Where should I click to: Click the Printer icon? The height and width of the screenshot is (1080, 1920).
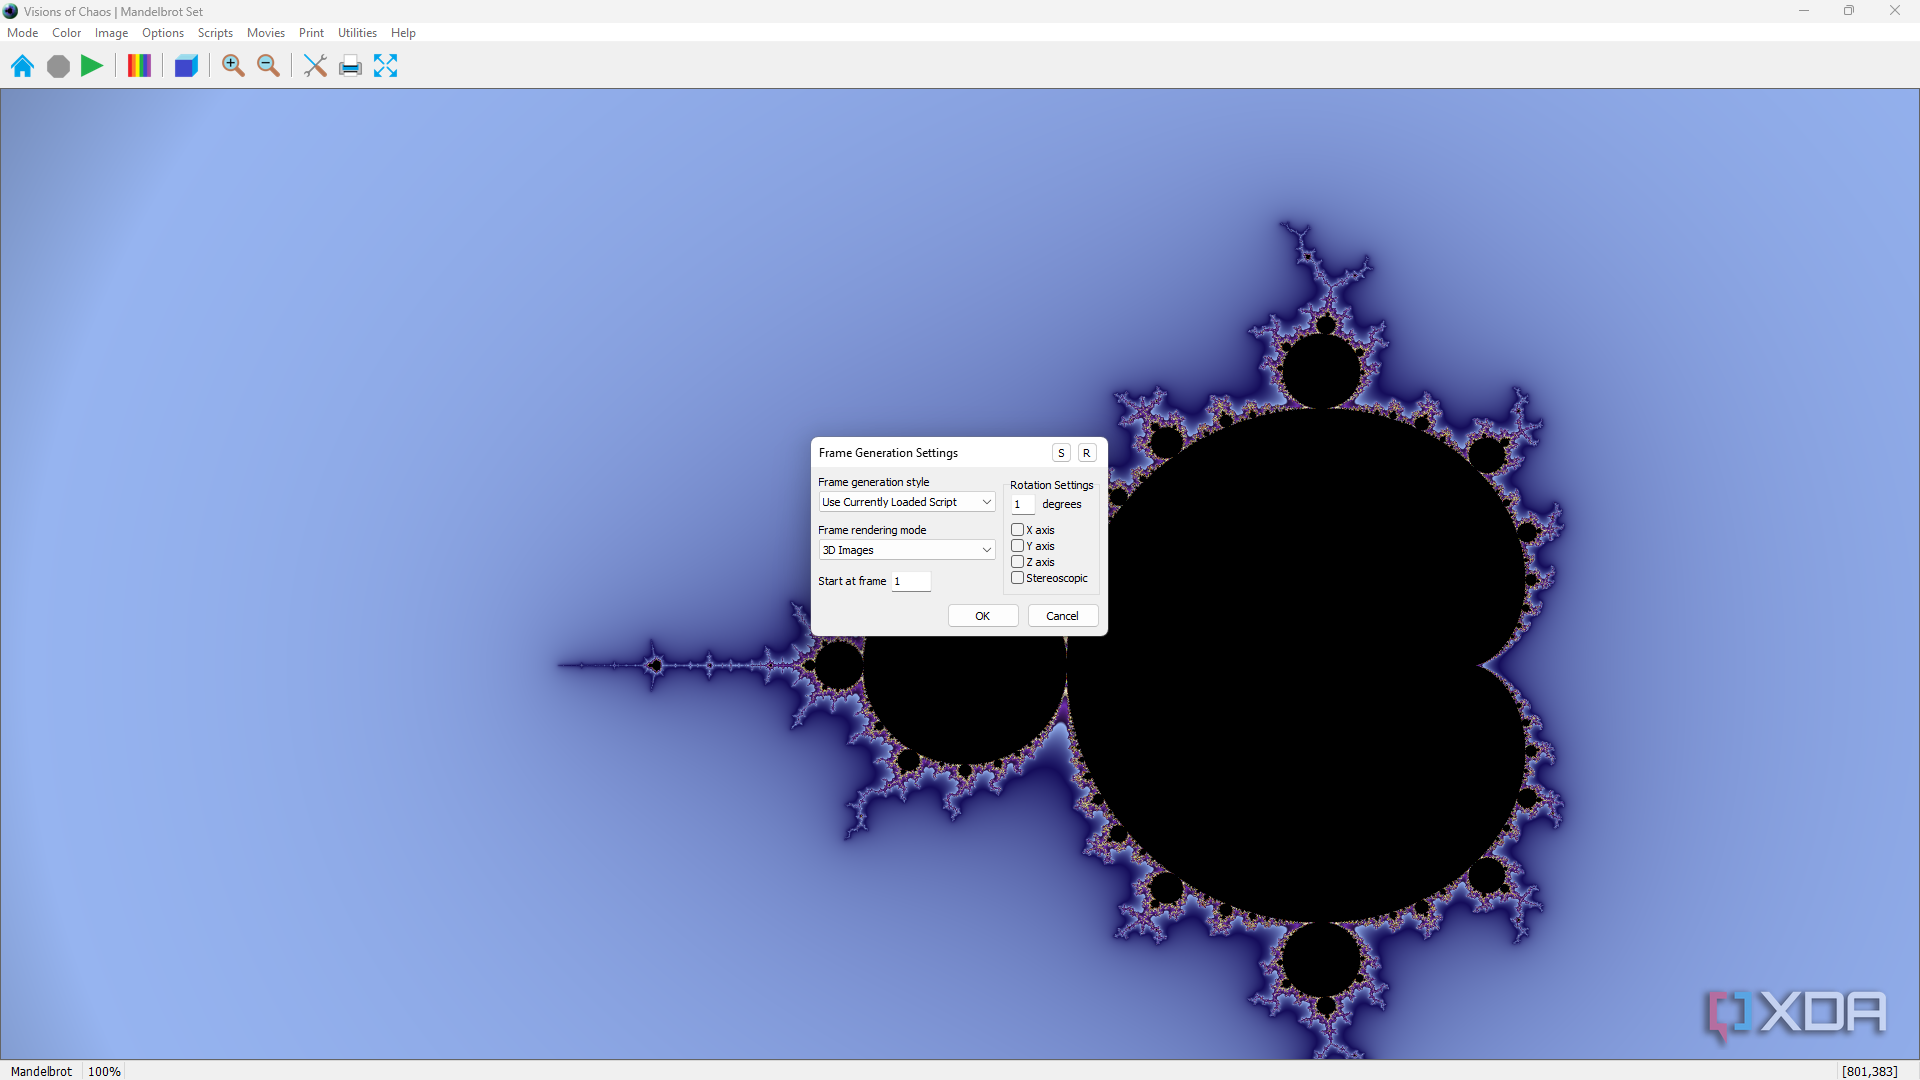coord(350,66)
